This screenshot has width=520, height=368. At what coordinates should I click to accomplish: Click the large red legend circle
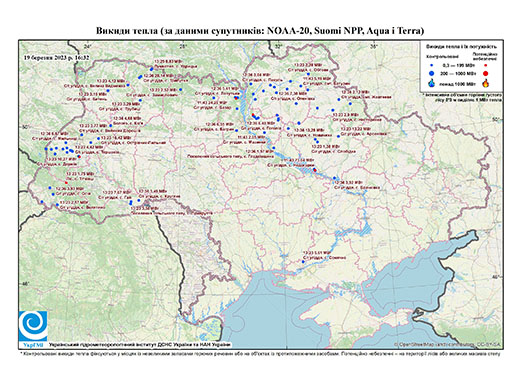pyautogui.click(x=486, y=73)
